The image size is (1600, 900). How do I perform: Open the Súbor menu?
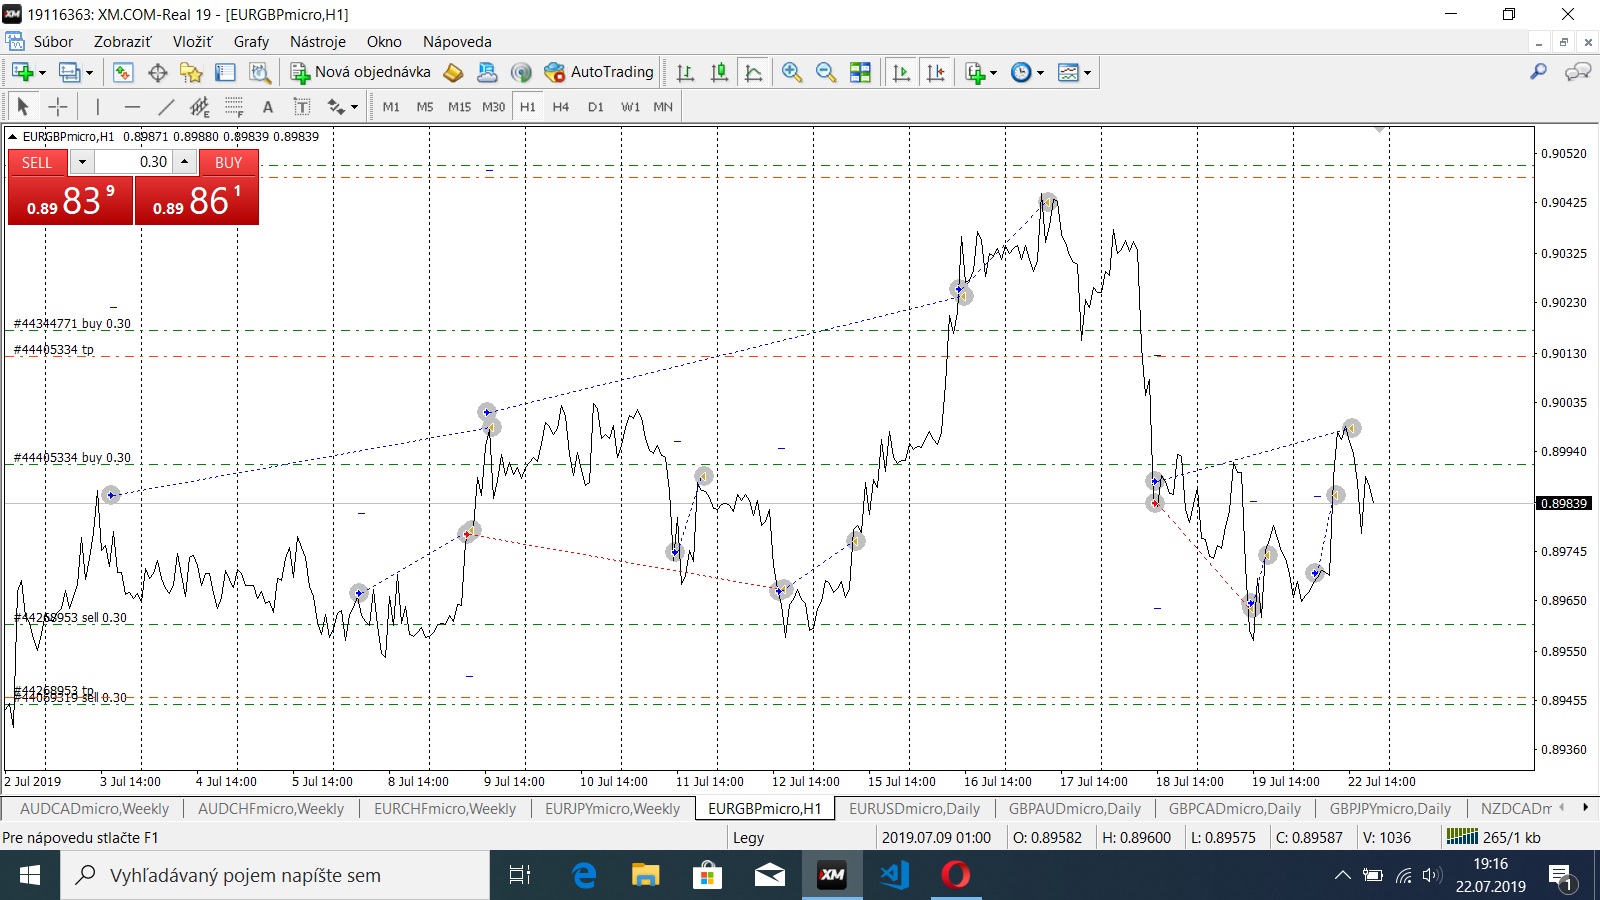[53, 42]
